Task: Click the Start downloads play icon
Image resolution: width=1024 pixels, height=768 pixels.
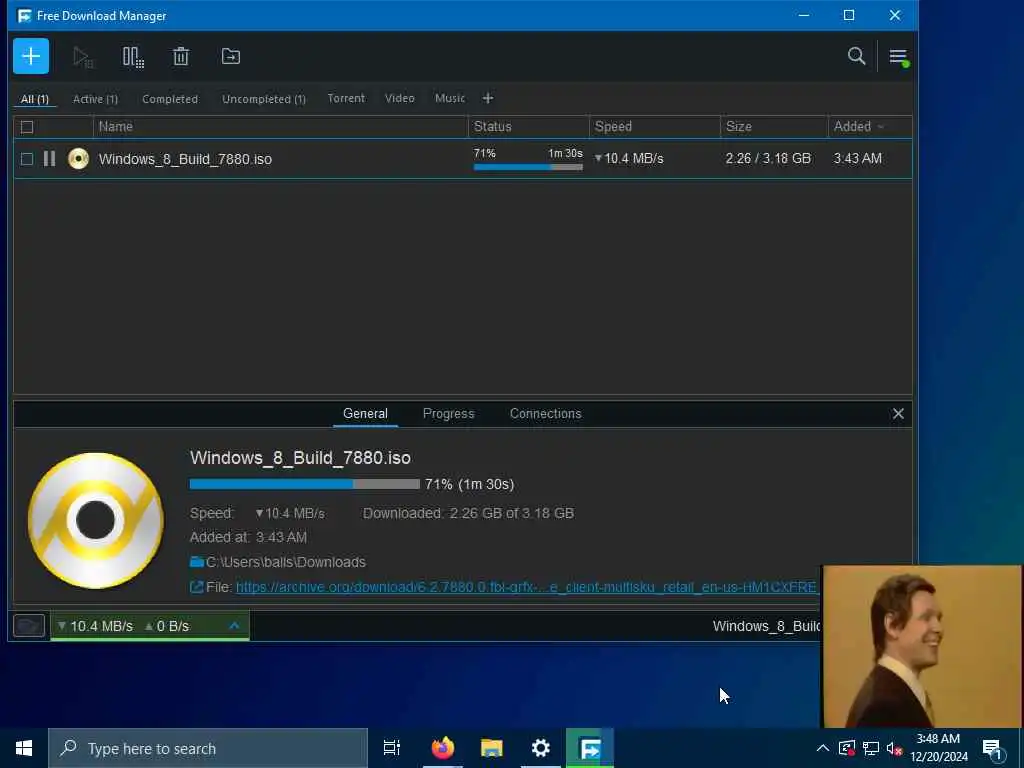Action: click(x=83, y=57)
